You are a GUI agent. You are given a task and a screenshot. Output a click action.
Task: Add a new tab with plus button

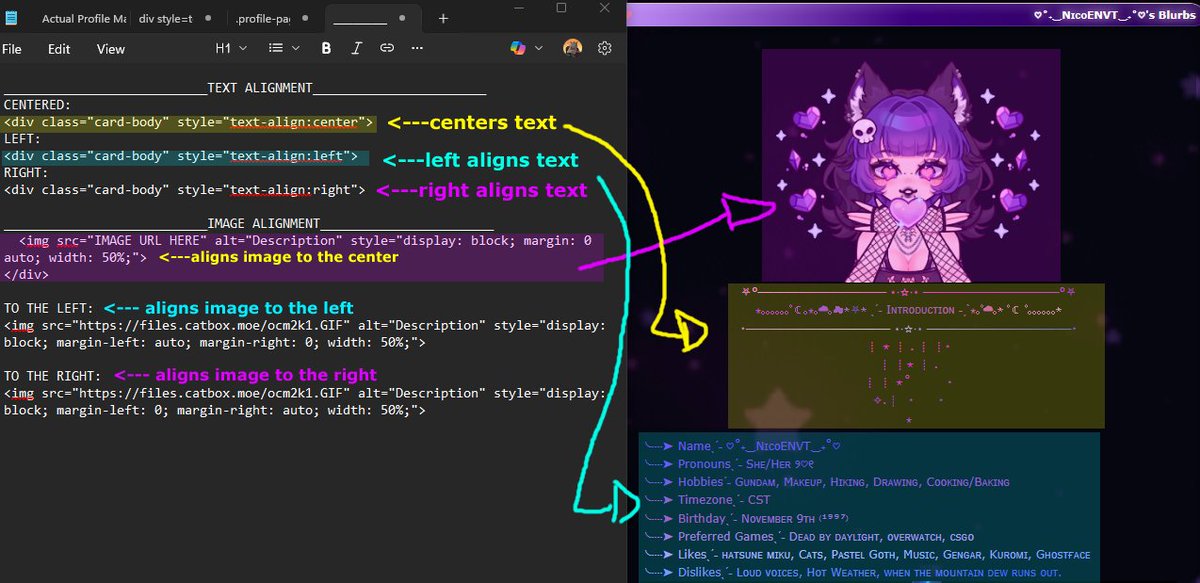point(443,18)
